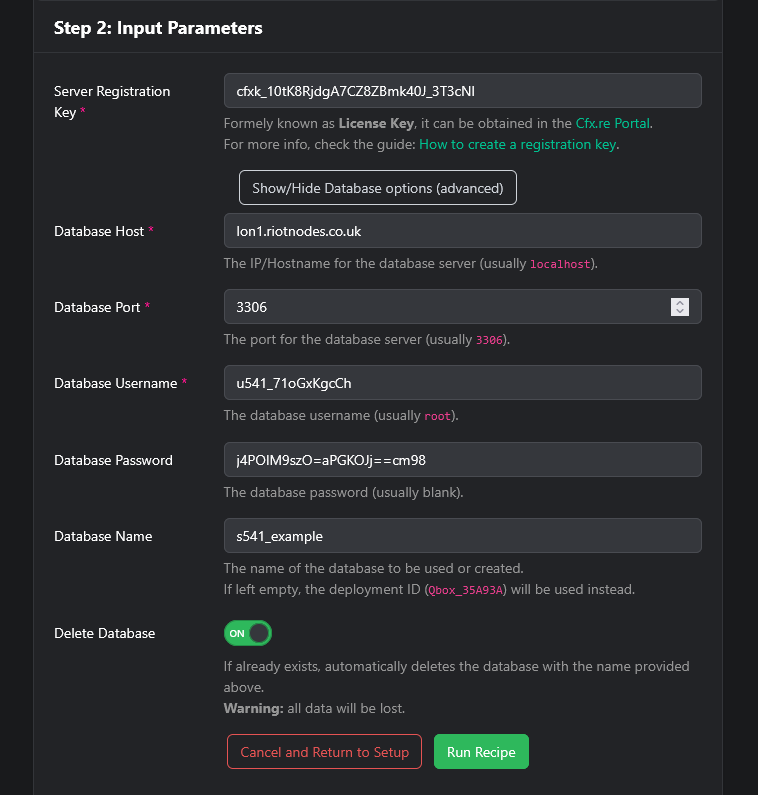Viewport: 758px width, 795px height.
Task: Click the Database Password field
Action: (462, 460)
